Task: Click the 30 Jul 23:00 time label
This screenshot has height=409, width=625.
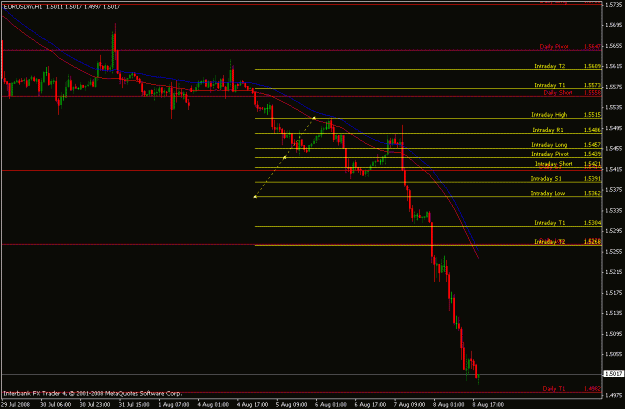Action: (x=95, y=405)
